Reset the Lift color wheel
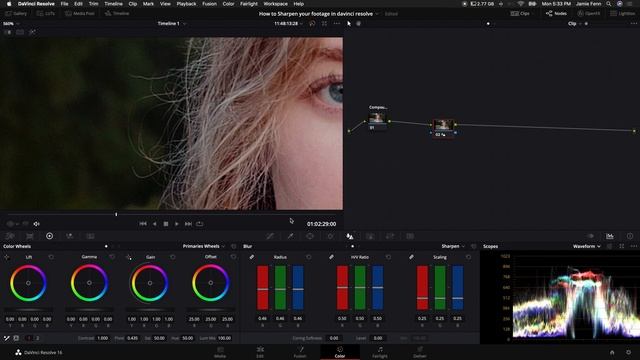The width and height of the screenshot is (640, 360). point(51,257)
